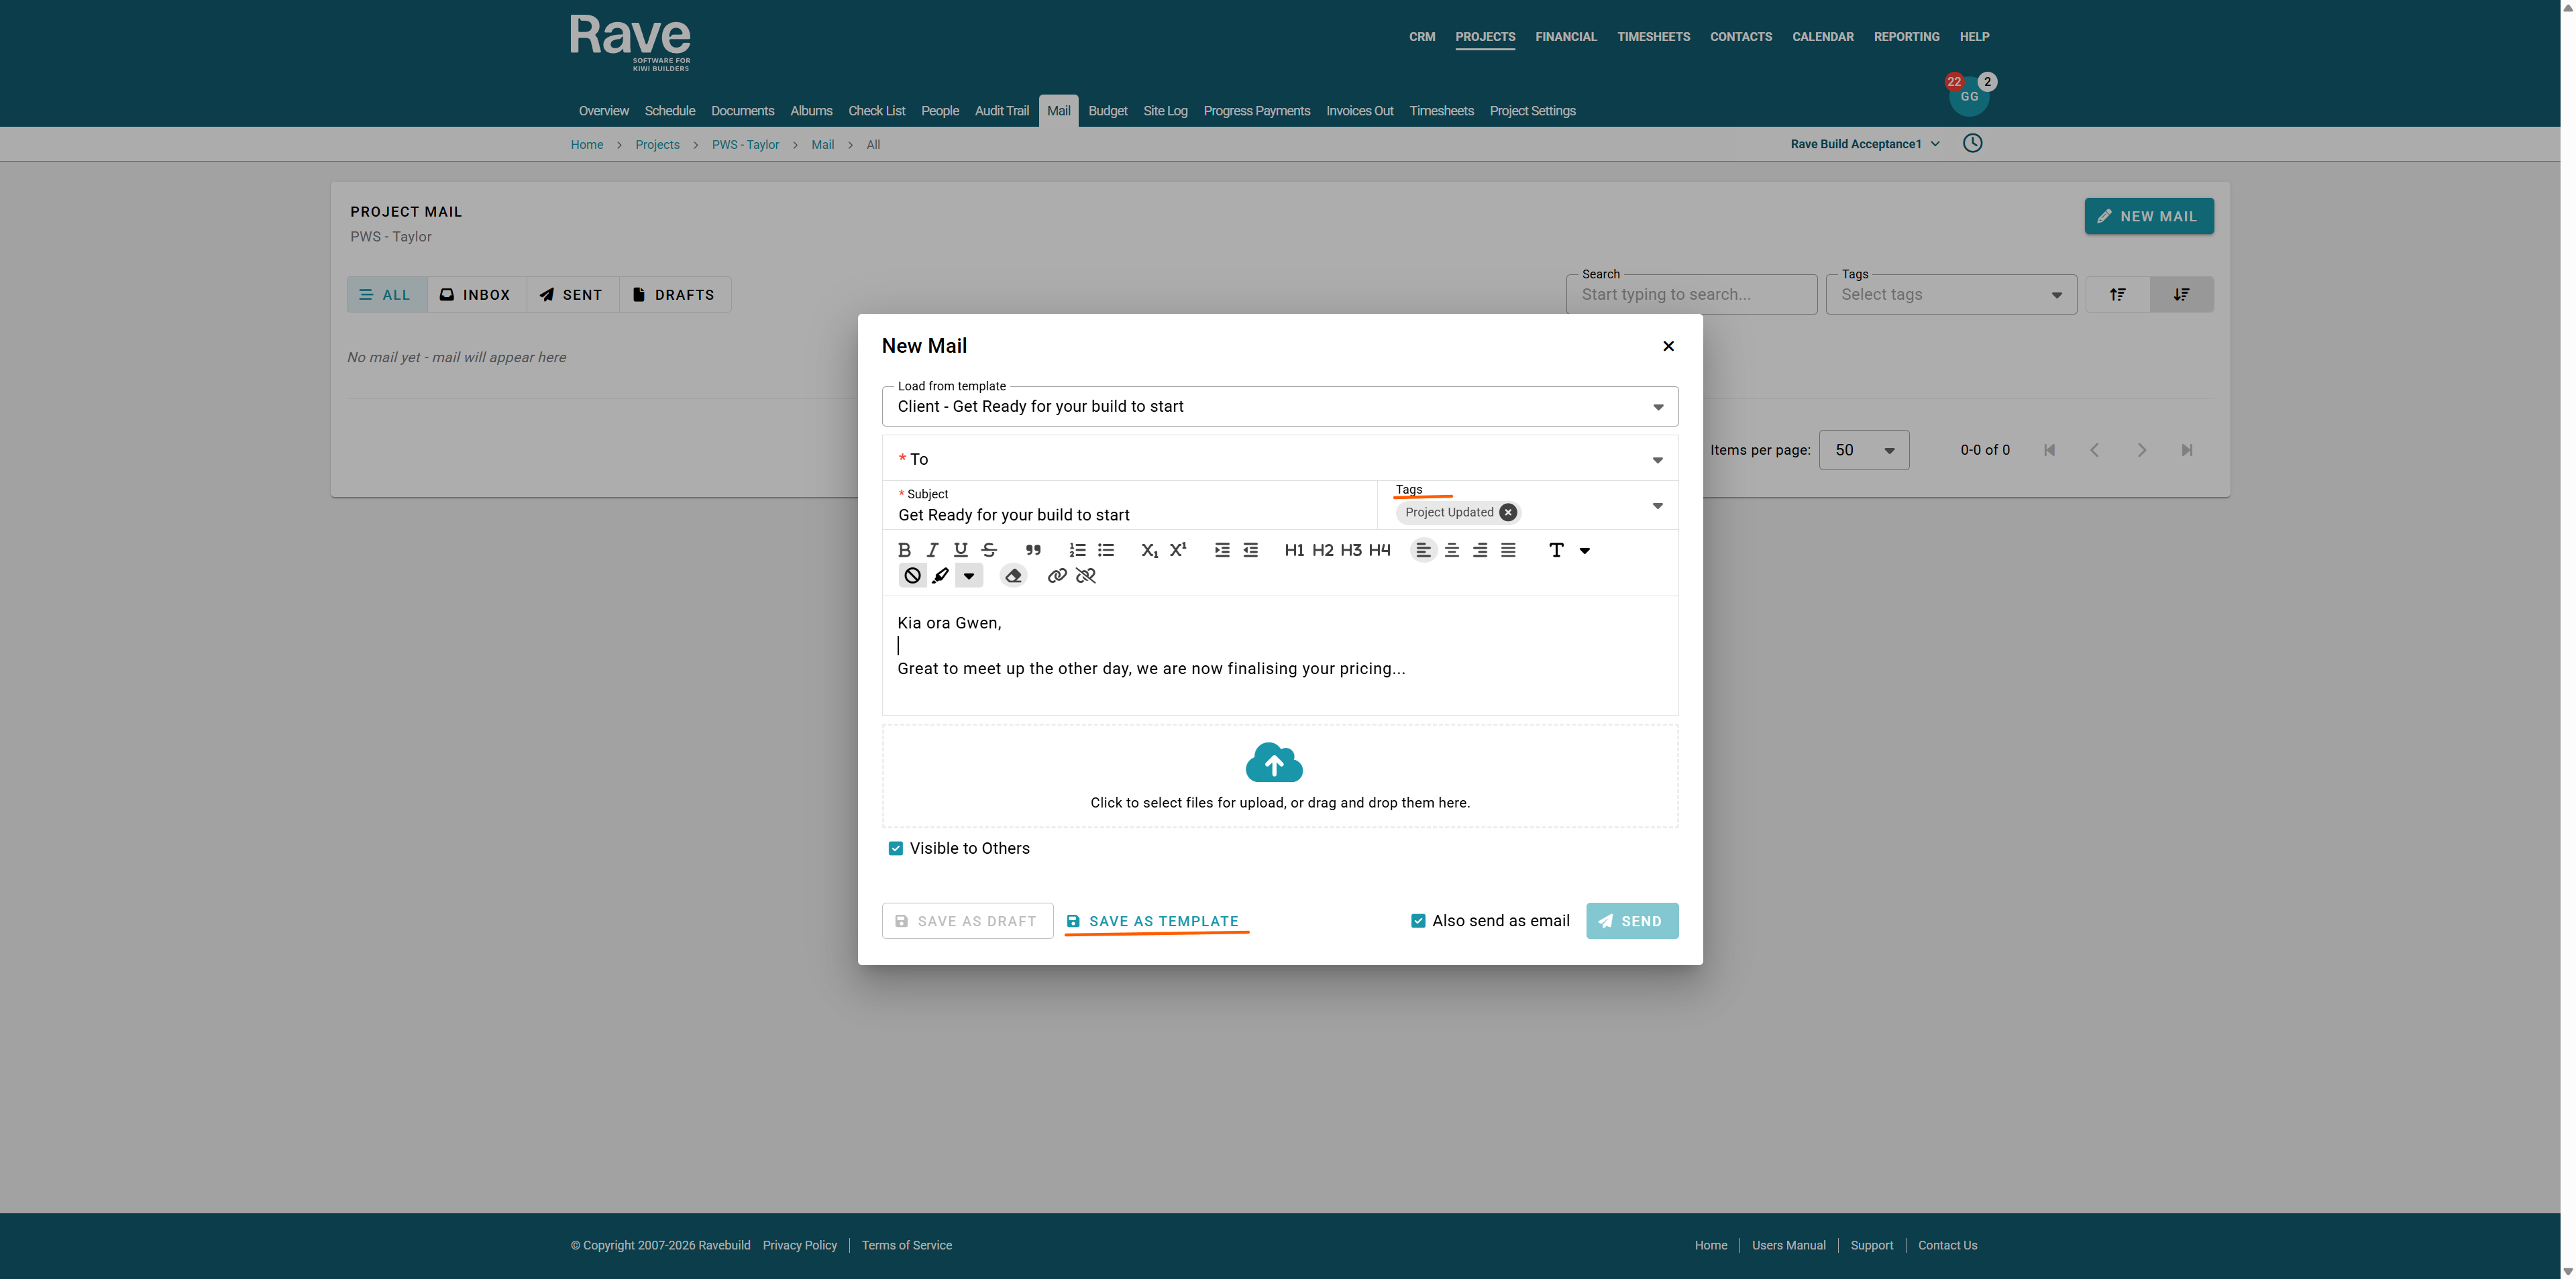This screenshot has height=1279, width=2576.
Task: Uncheck Visible to Others checkbox
Action: tap(896, 848)
